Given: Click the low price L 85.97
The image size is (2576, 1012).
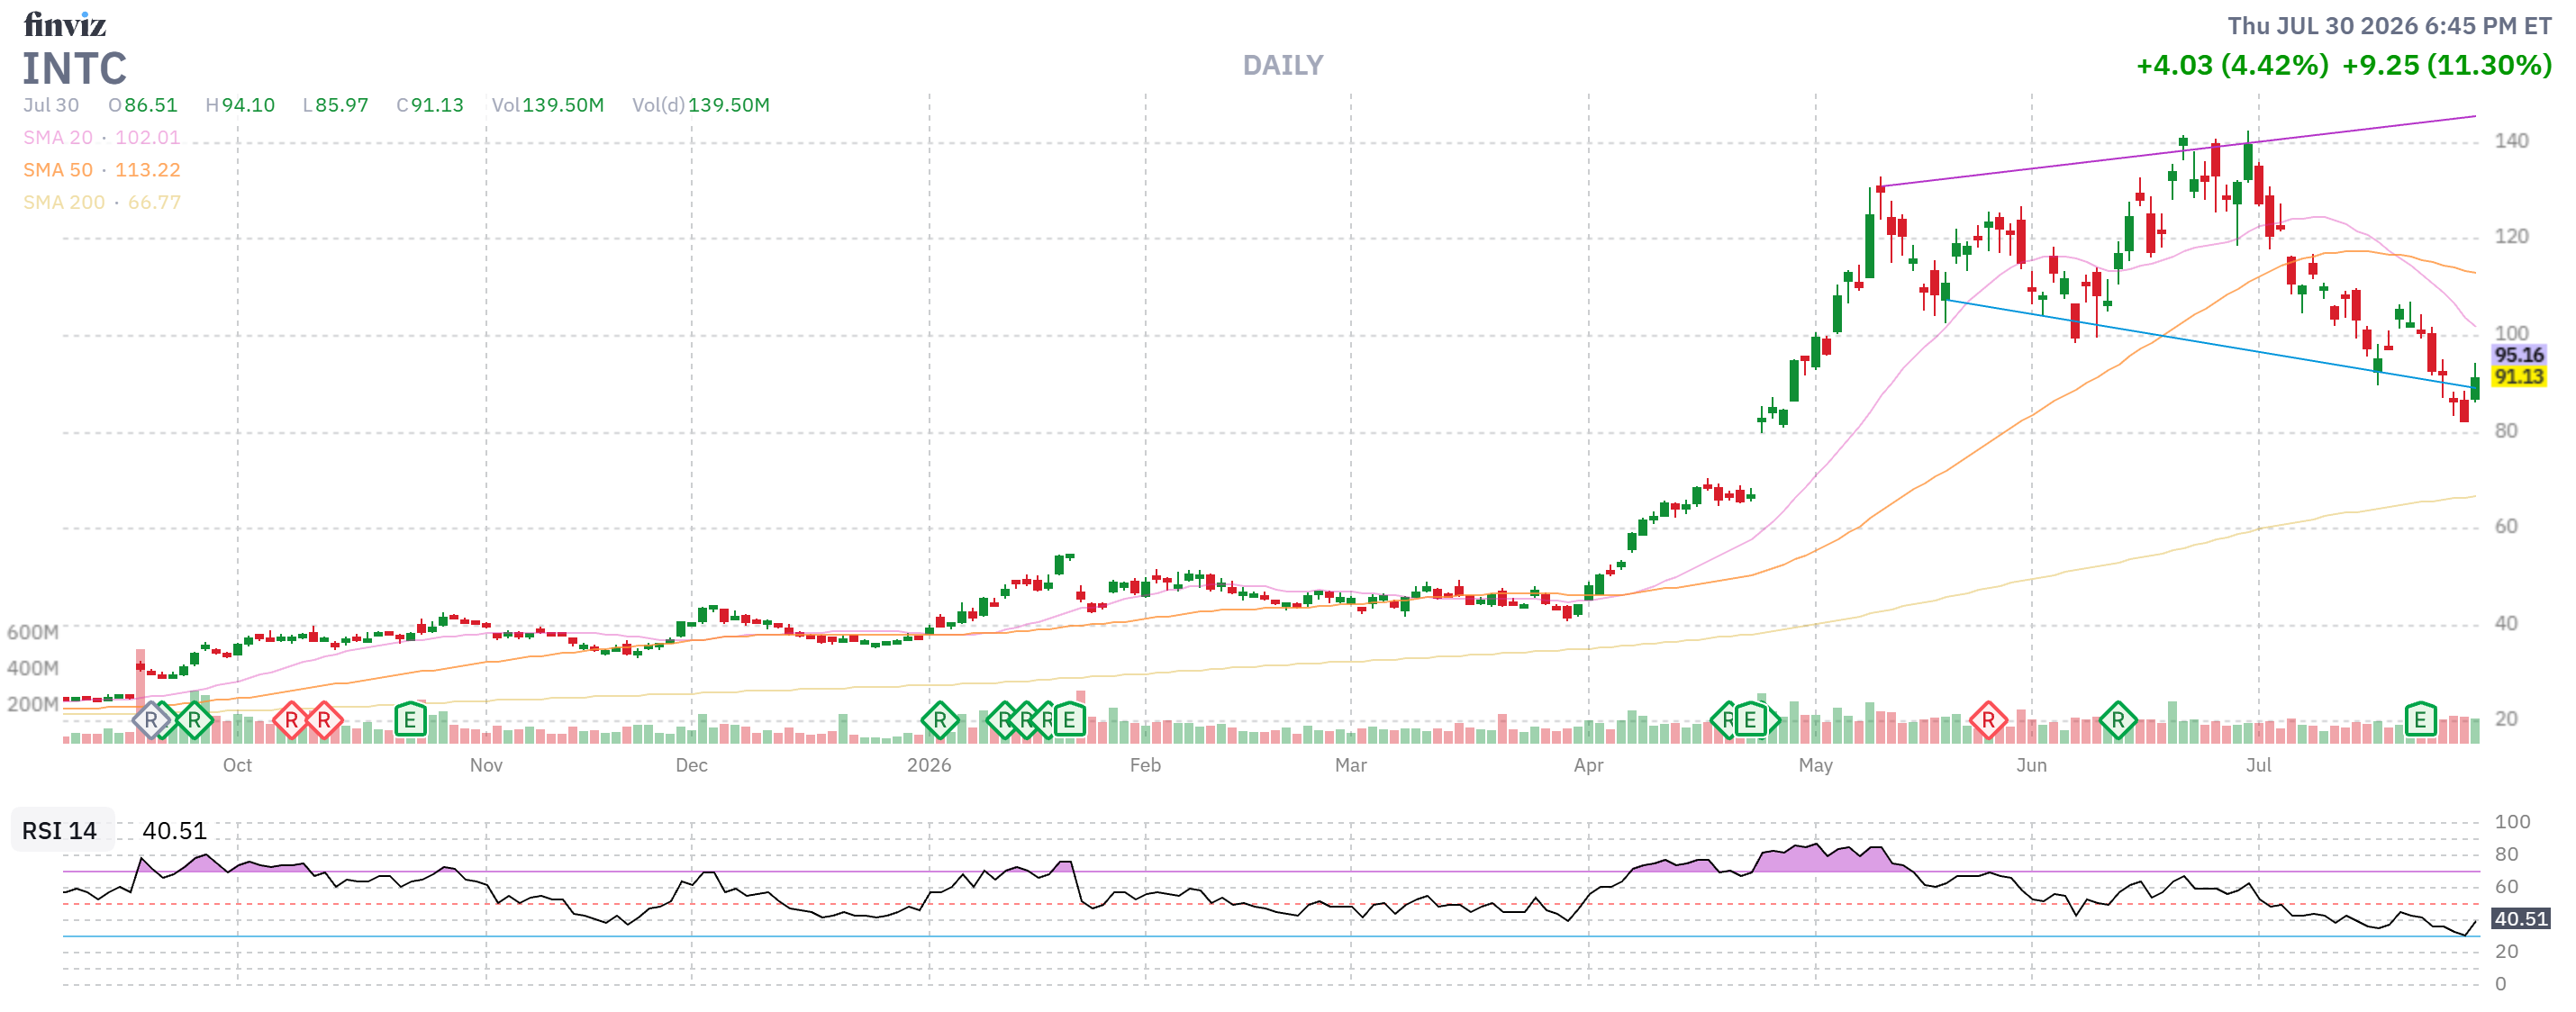Looking at the screenshot, I should tap(336, 105).
